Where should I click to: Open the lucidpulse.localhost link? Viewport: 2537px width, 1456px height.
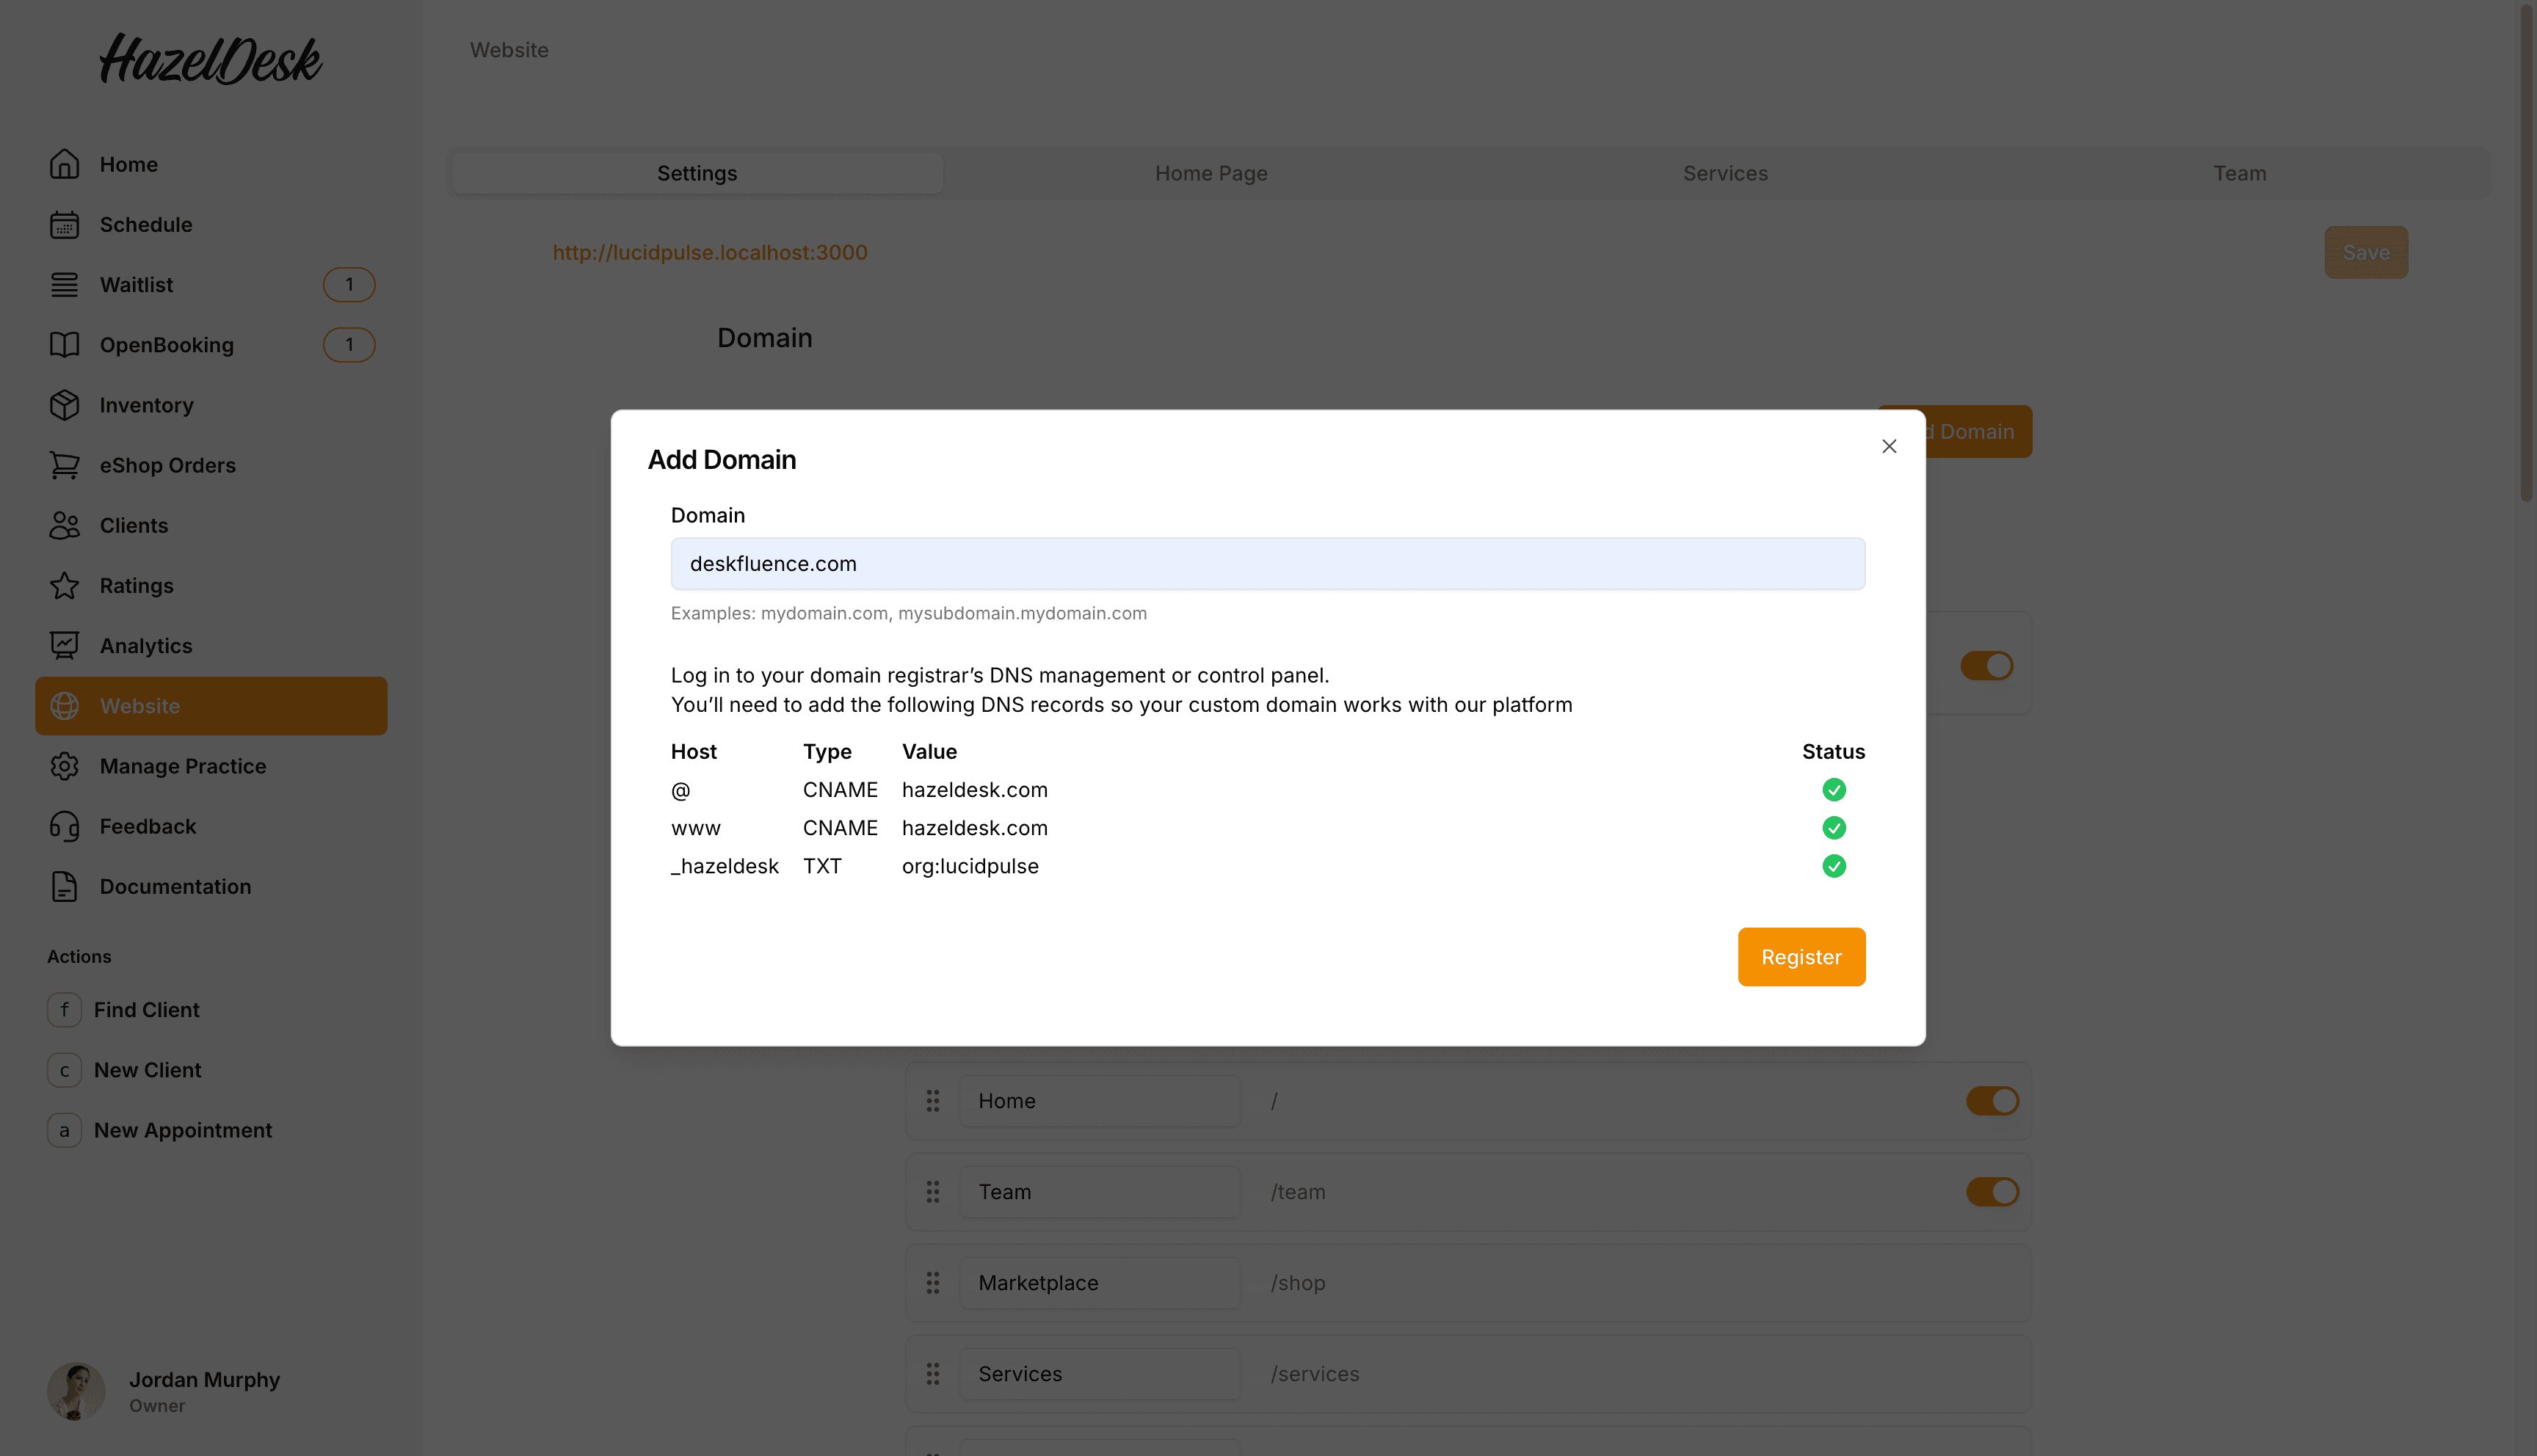[x=709, y=253]
